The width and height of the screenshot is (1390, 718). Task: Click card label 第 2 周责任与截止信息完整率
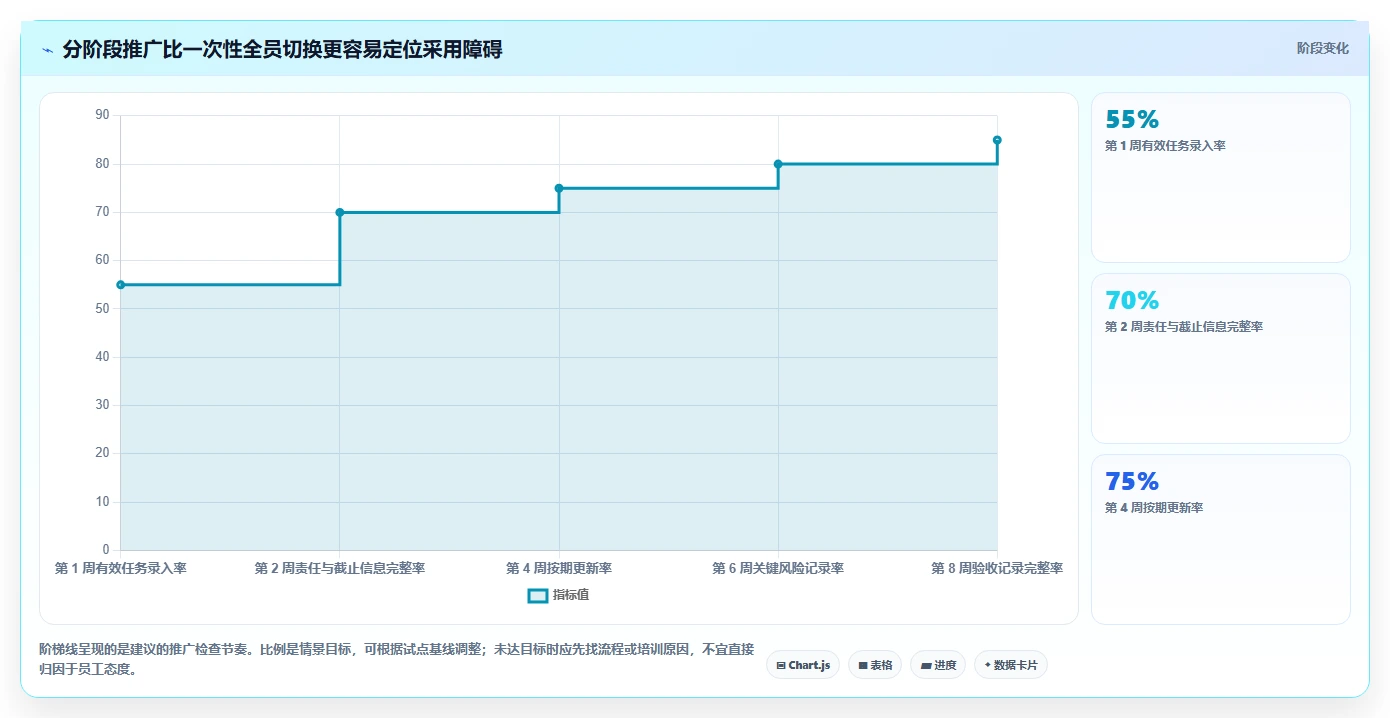tap(1184, 327)
